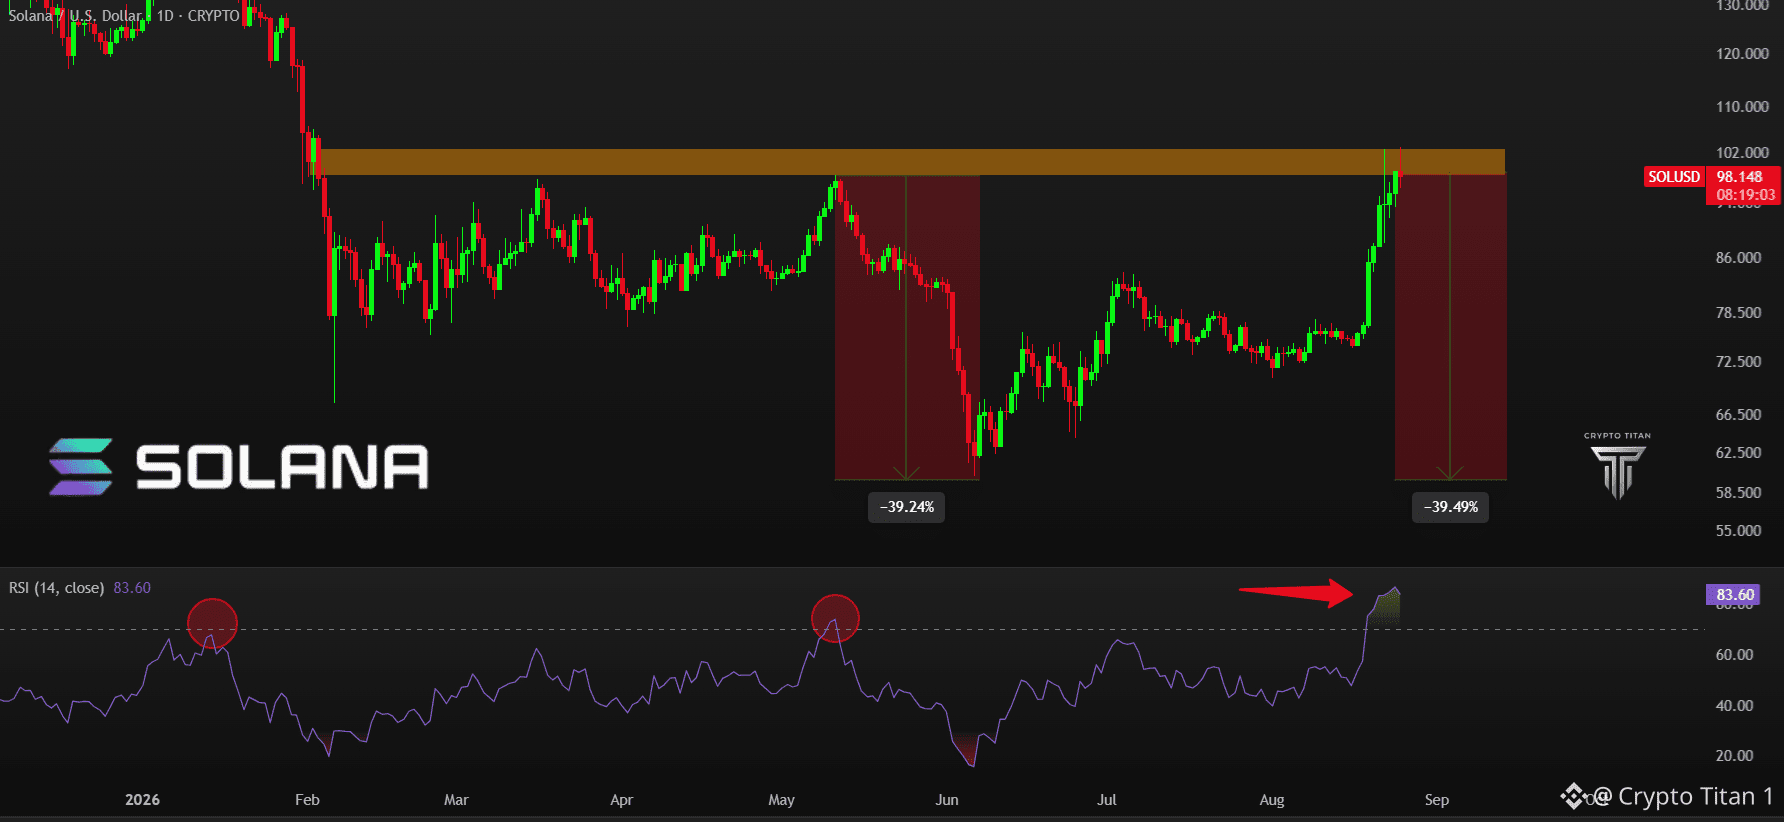The height and width of the screenshot is (822, 1784).
Task: Click the 2026 year marker on time axis
Action: coord(142,800)
